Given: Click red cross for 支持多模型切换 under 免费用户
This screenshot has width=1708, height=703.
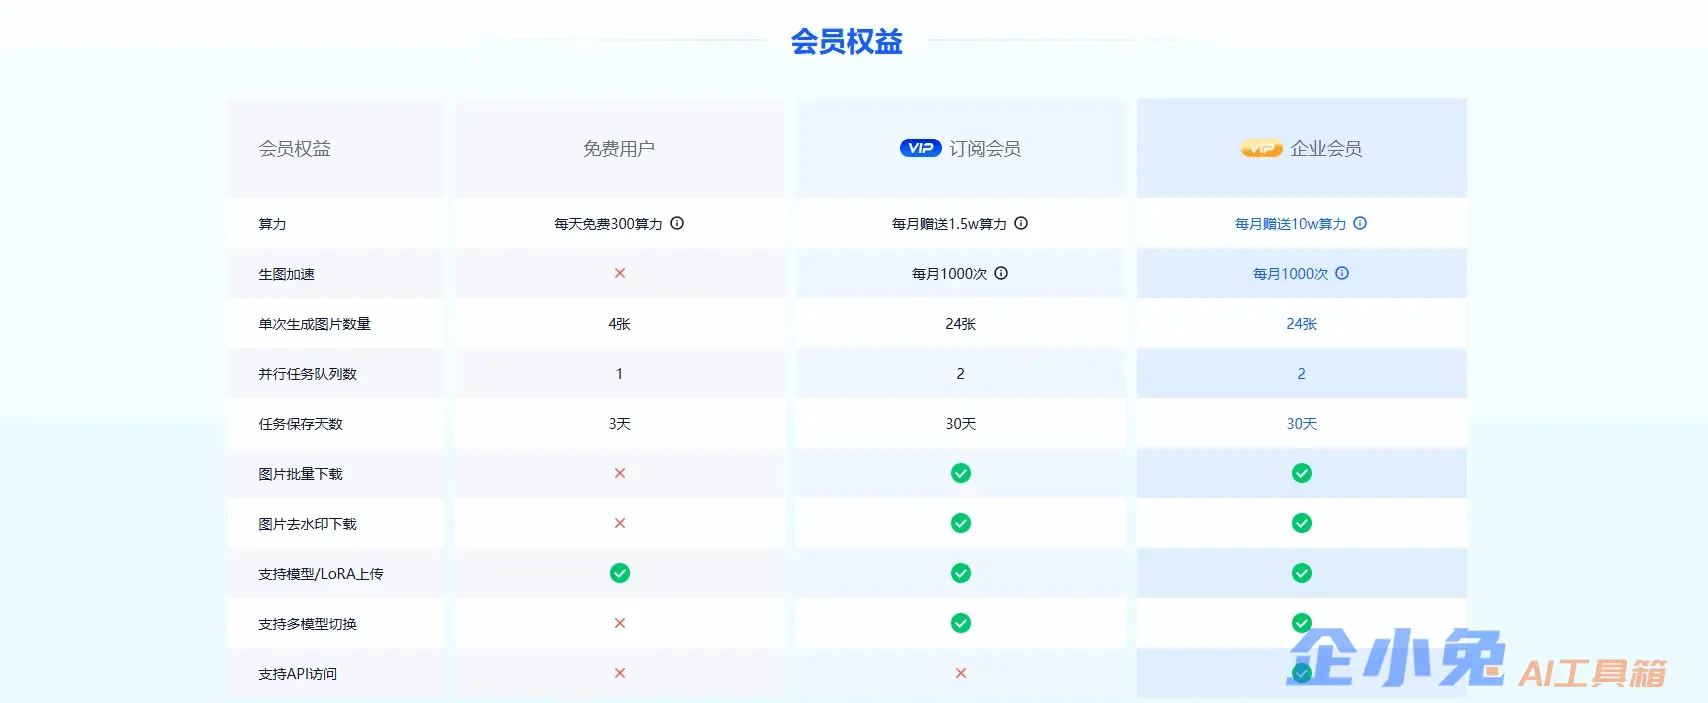Looking at the screenshot, I should pyautogui.click(x=620, y=623).
